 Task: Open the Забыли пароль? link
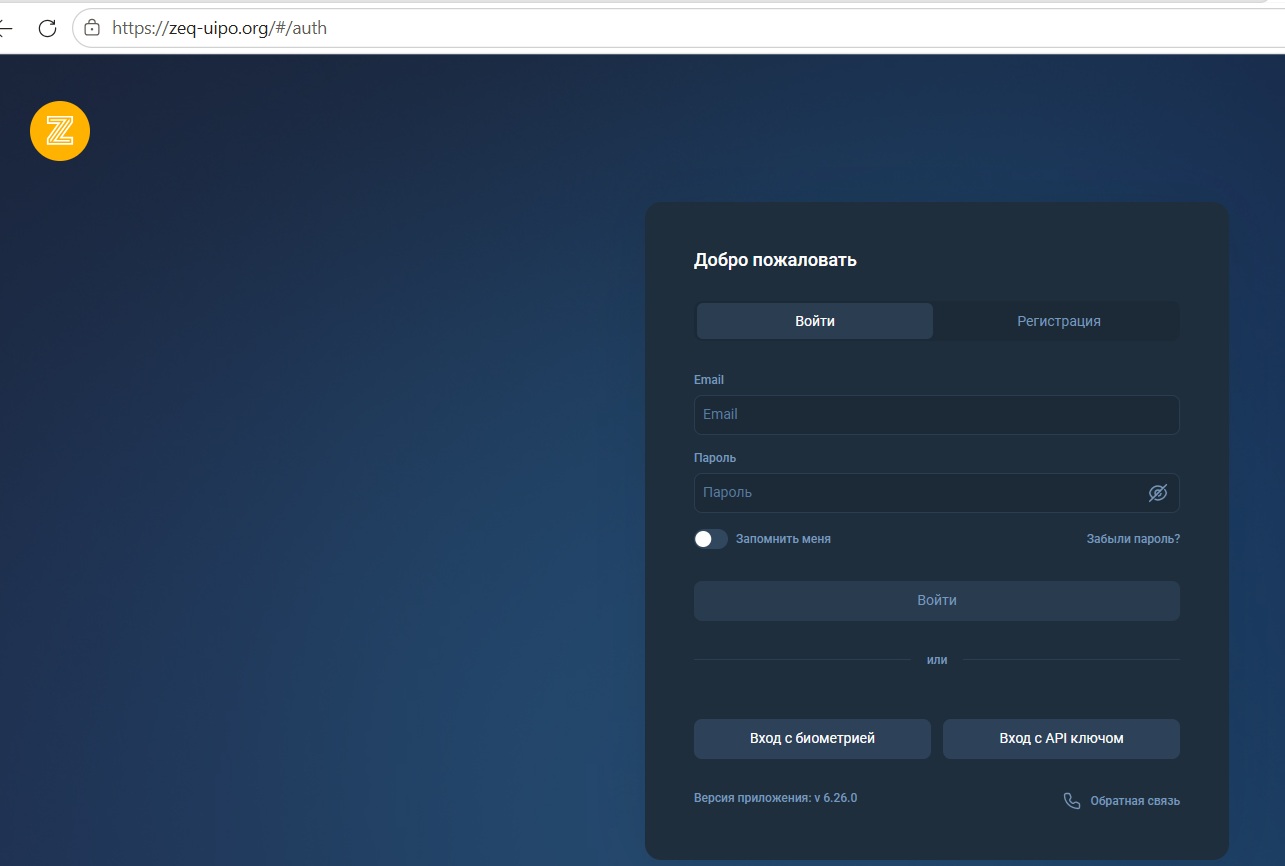coord(1133,539)
